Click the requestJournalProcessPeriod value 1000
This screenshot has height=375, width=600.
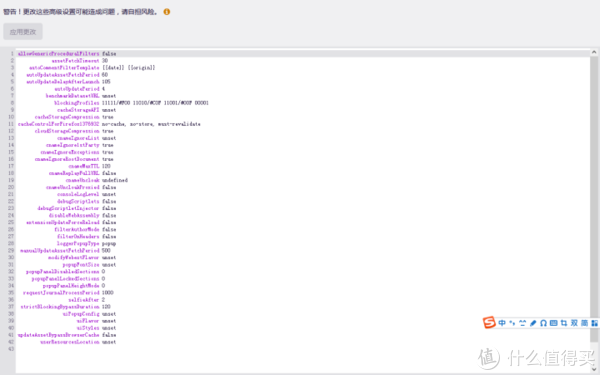(x=108, y=292)
